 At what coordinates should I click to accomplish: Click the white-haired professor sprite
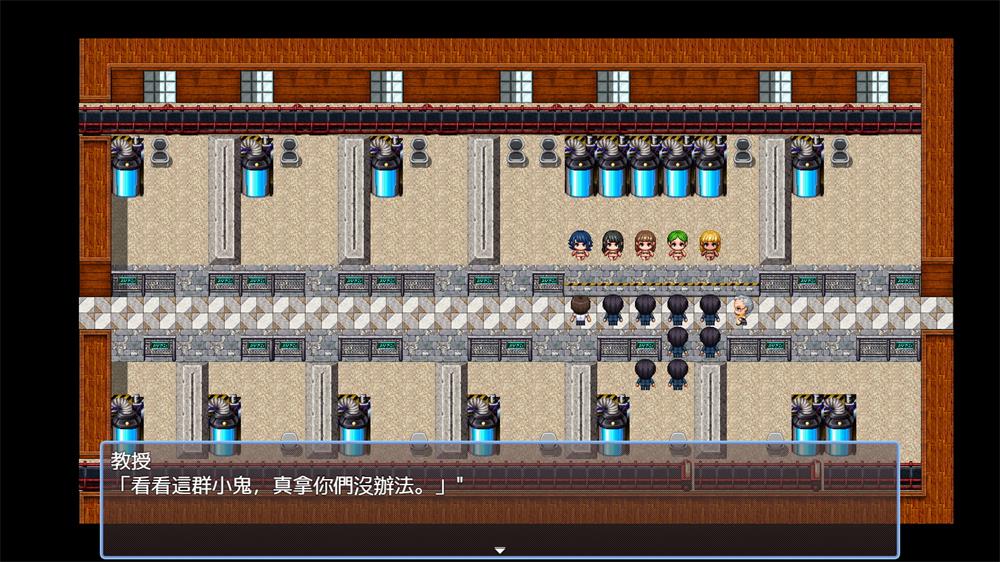pyautogui.click(x=741, y=310)
